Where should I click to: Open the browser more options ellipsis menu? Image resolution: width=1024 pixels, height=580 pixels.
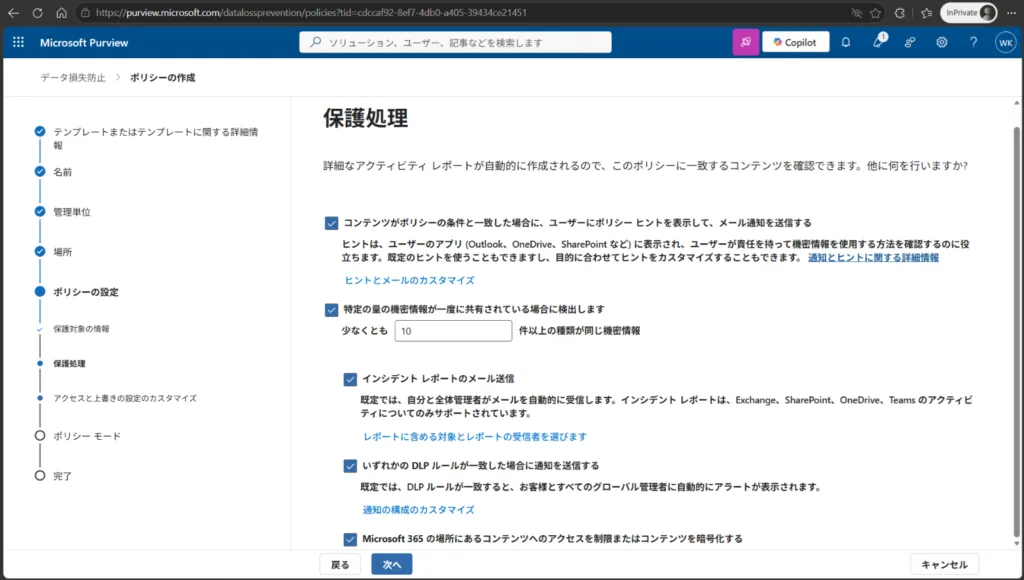click(x=1012, y=12)
